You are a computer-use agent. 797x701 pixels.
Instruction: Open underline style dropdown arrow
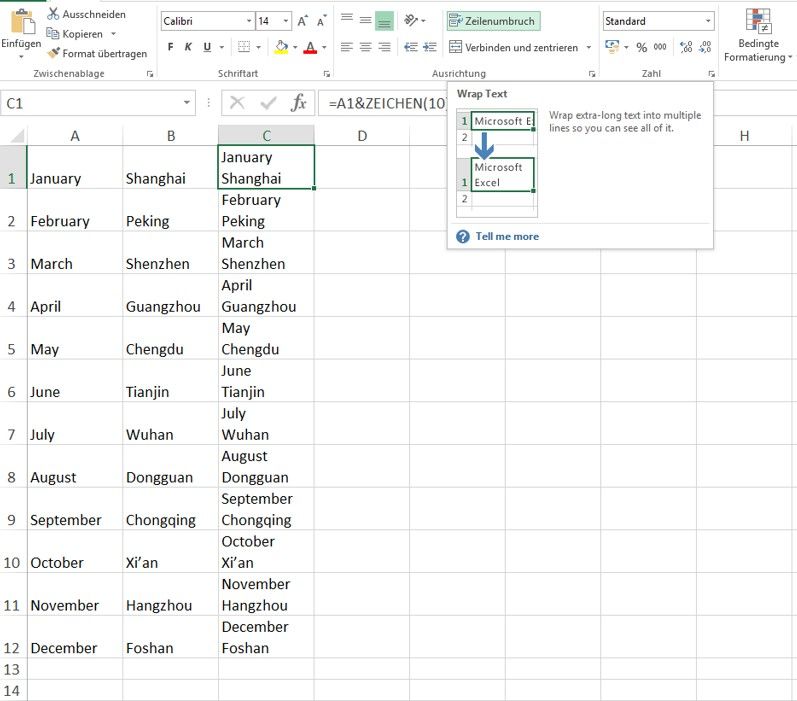[x=222, y=47]
